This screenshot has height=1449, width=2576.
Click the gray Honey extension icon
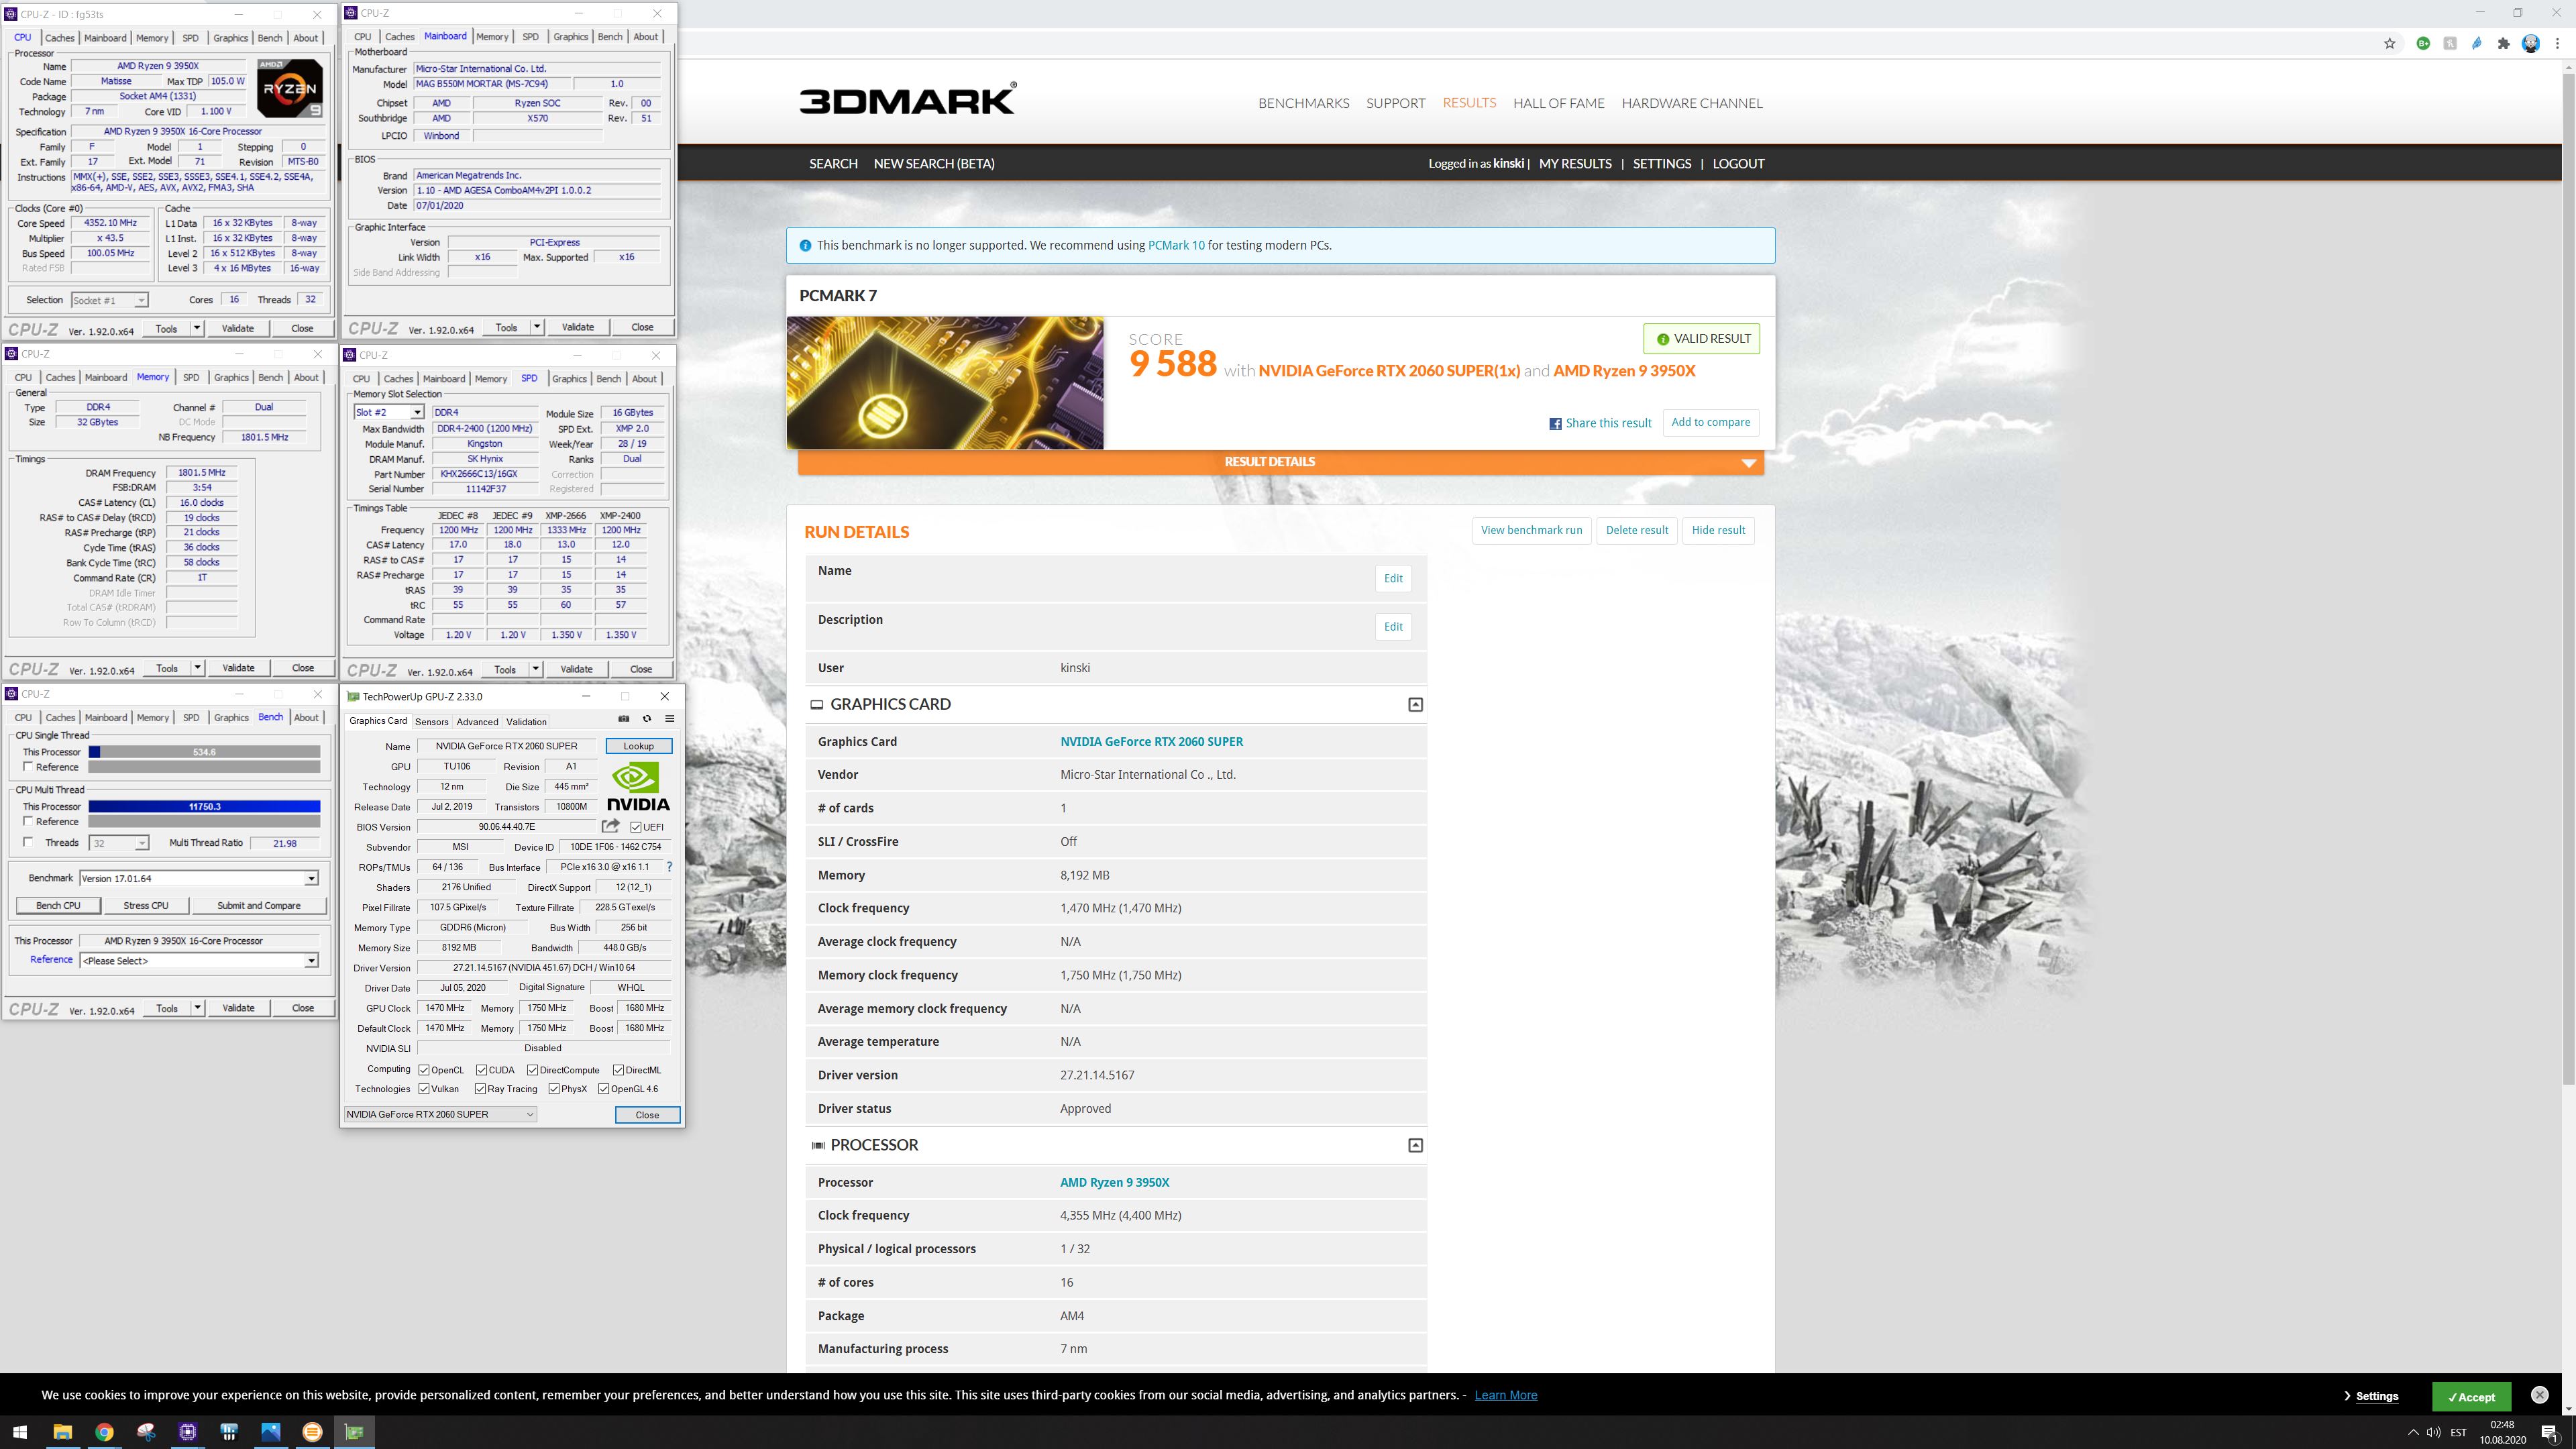tap(2450, 43)
